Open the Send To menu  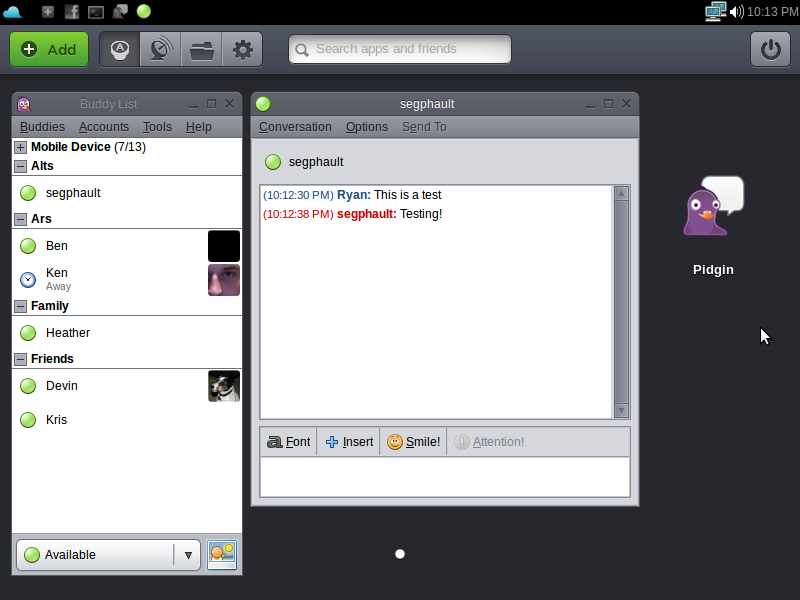(x=424, y=127)
